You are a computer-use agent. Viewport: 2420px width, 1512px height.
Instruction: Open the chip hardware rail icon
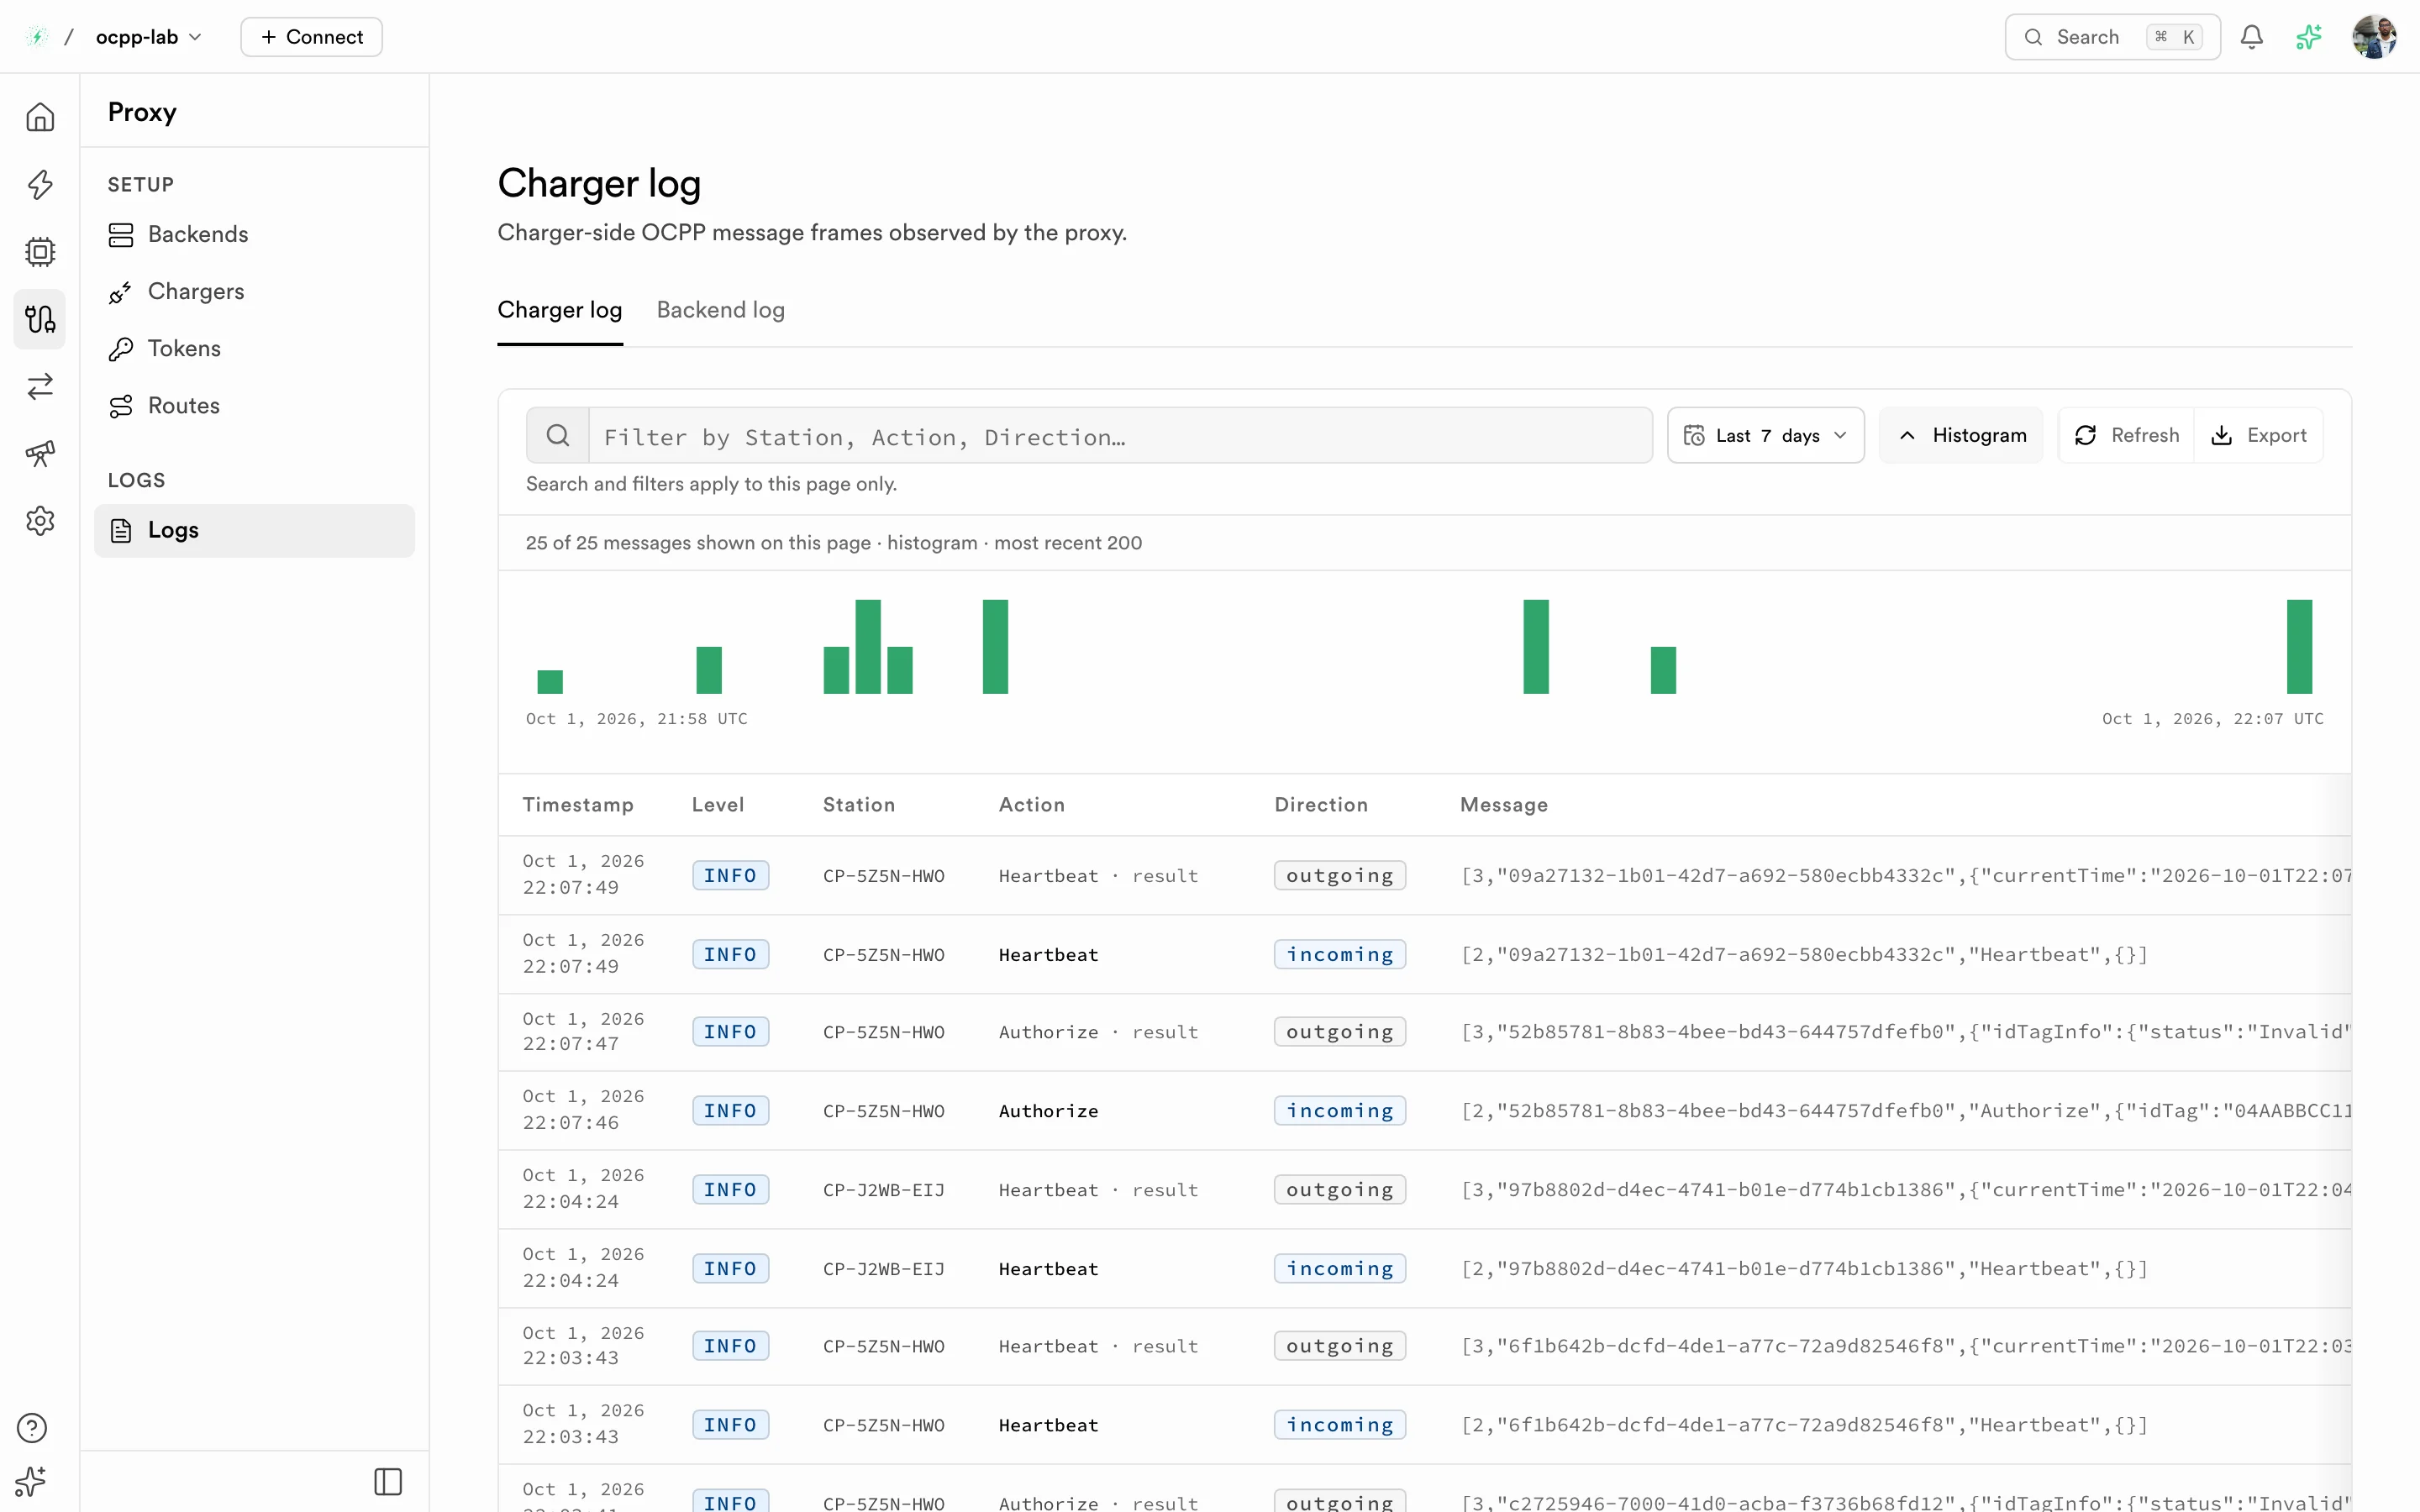point(40,251)
